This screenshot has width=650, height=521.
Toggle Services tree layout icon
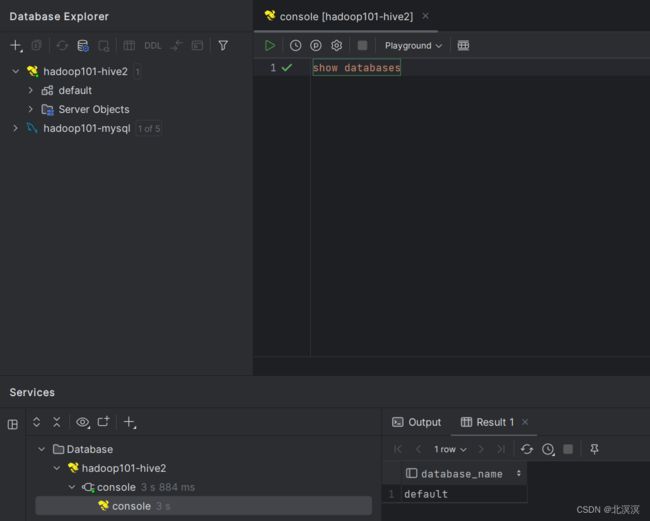pos(13,424)
